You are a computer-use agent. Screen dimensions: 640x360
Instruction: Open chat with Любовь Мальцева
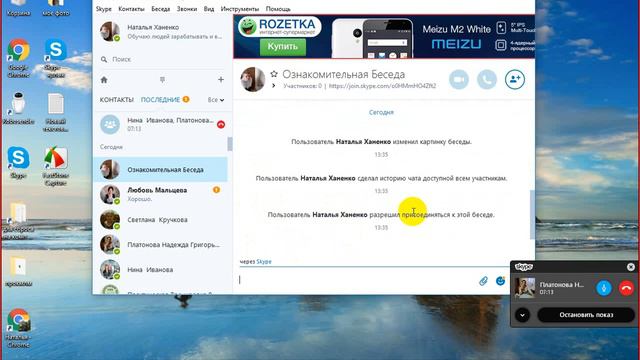[x=160, y=194]
